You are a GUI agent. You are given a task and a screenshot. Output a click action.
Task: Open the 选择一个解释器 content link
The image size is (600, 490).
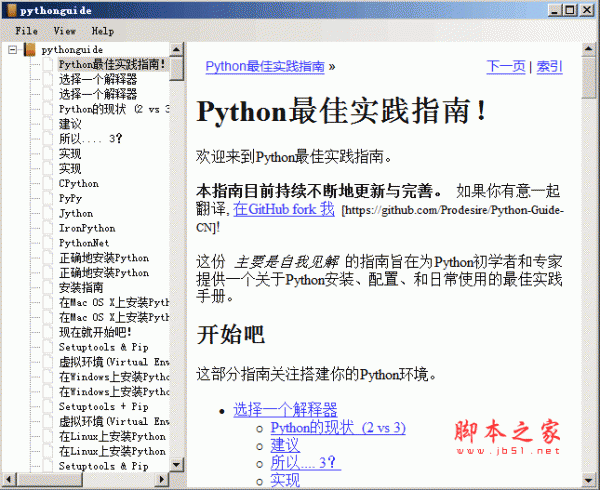[285, 410]
